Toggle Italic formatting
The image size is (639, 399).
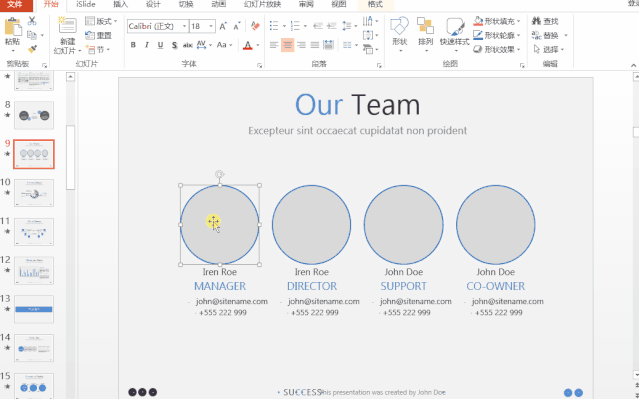tap(147, 45)
